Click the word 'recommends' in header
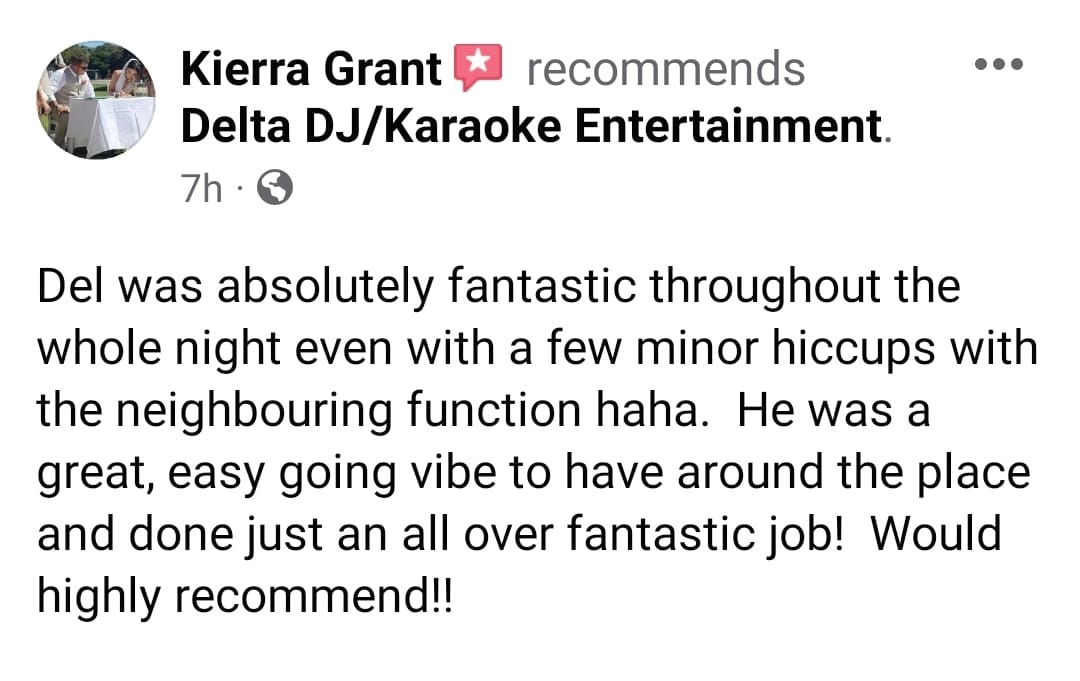Screen dimensions: 1080x681 [665, 69]
